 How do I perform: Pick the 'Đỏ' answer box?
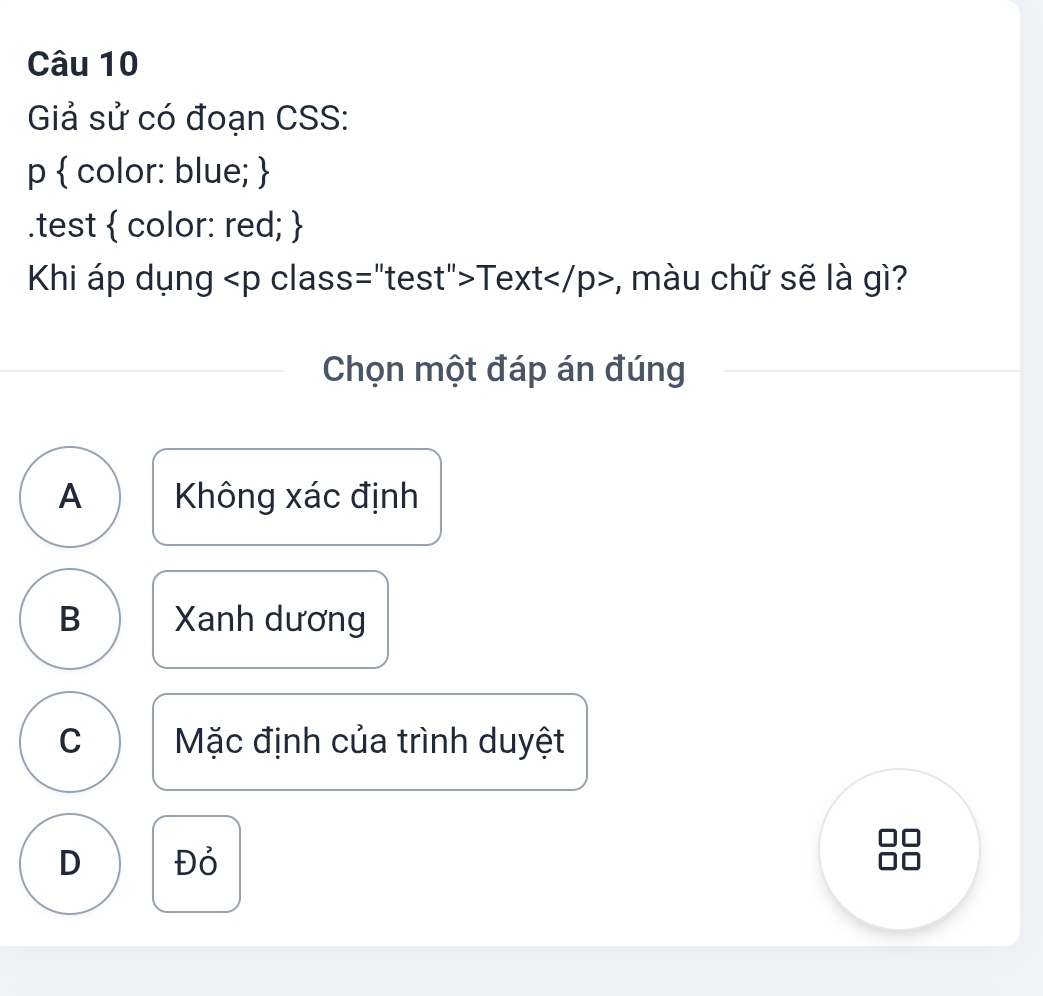pos(196,864)
